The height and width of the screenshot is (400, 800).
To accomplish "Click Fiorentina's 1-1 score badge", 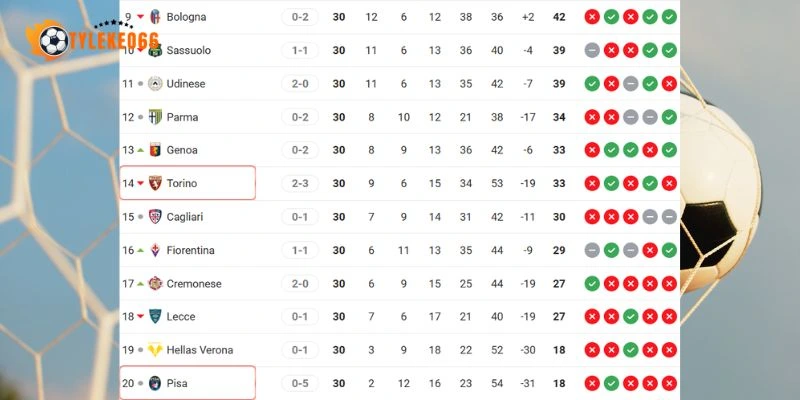I will (300, 250).
